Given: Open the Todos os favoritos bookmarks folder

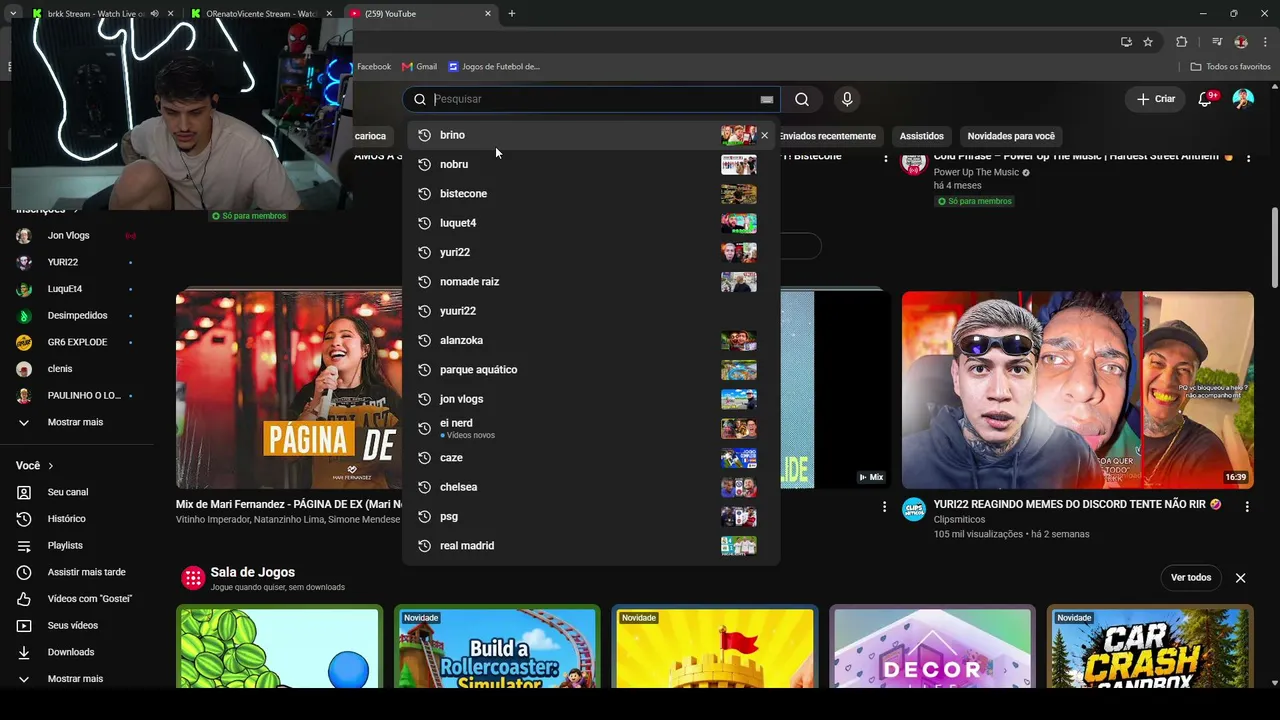Looking at the screenshot, I should (x=1230, y=67).
